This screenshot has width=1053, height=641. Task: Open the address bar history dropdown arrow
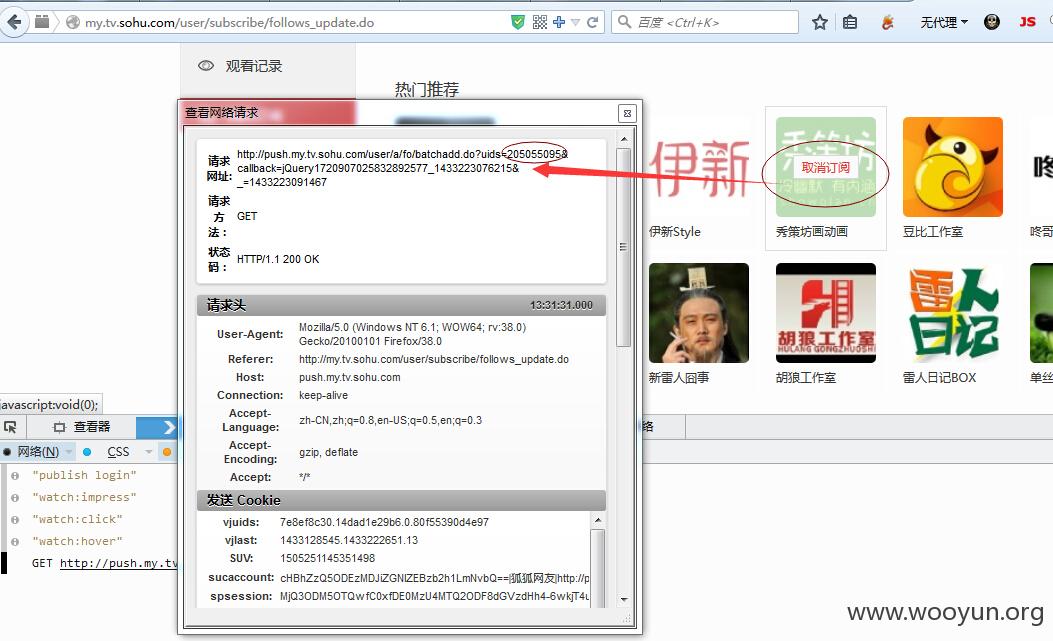(575, 23)
